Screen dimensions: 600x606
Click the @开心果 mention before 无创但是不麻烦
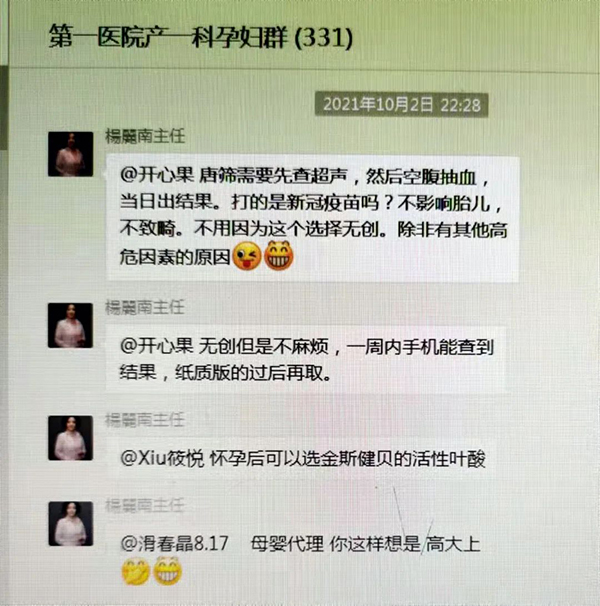click(x=157, y=346)
